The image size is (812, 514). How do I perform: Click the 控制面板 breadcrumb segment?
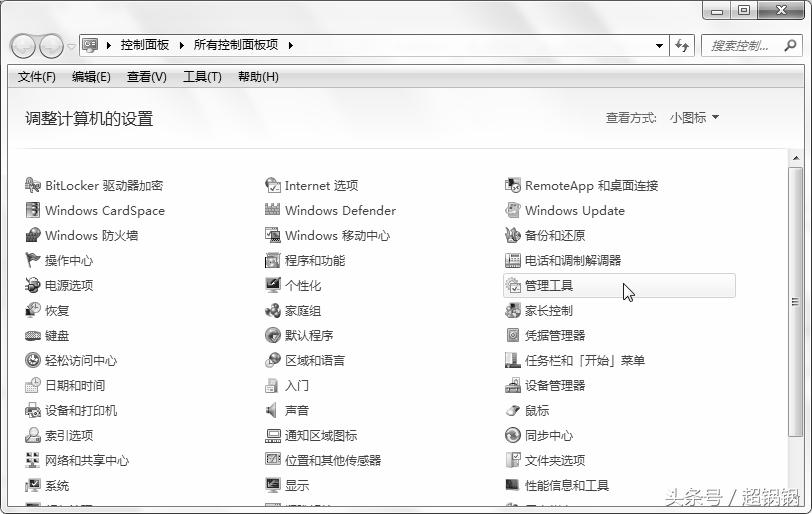(x=145, y=45)
